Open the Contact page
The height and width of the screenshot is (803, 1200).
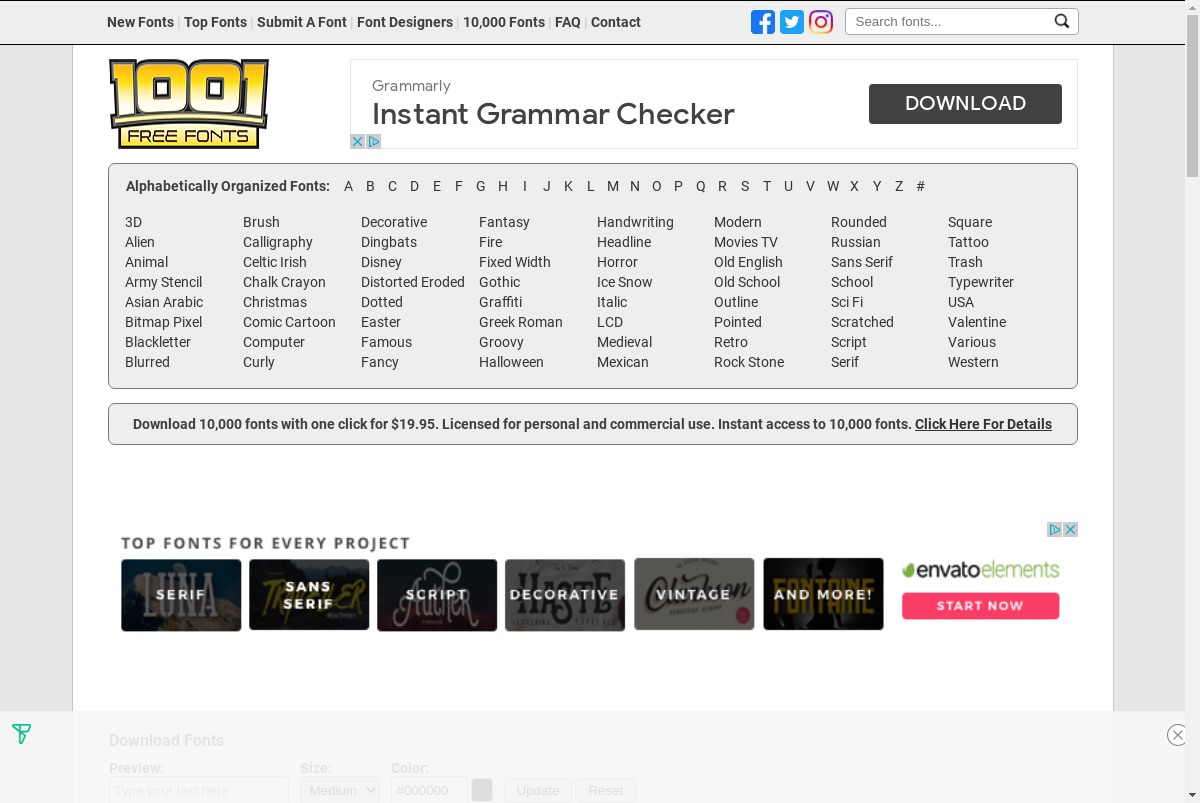pyautogui.click(x=616, y=22)
